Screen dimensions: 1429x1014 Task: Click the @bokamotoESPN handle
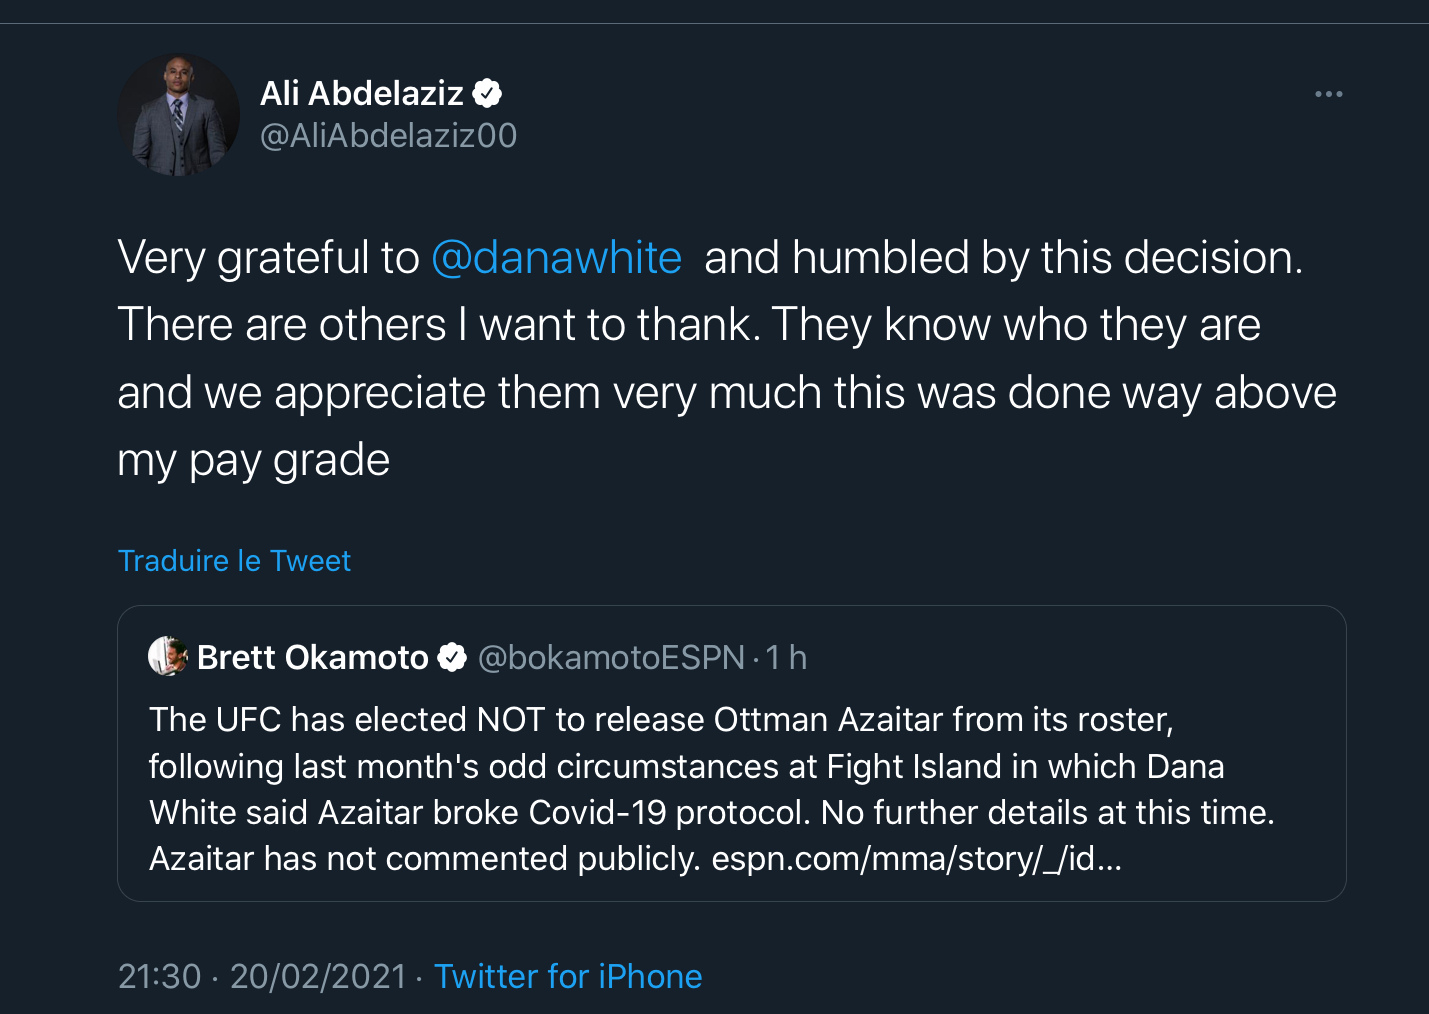611,657
